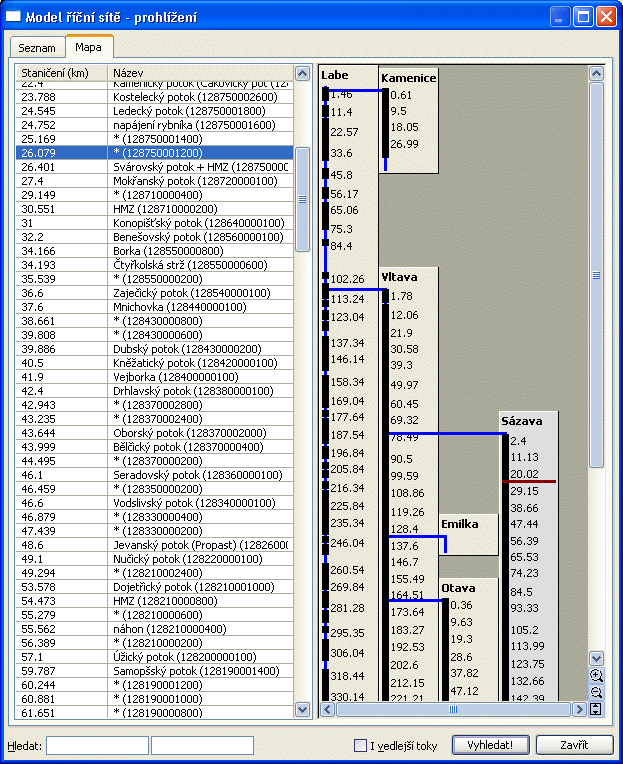Select the Mapa tab
The height and width of the screenshot is (764, 623).
pyautogui.click(x=90, y=47)
